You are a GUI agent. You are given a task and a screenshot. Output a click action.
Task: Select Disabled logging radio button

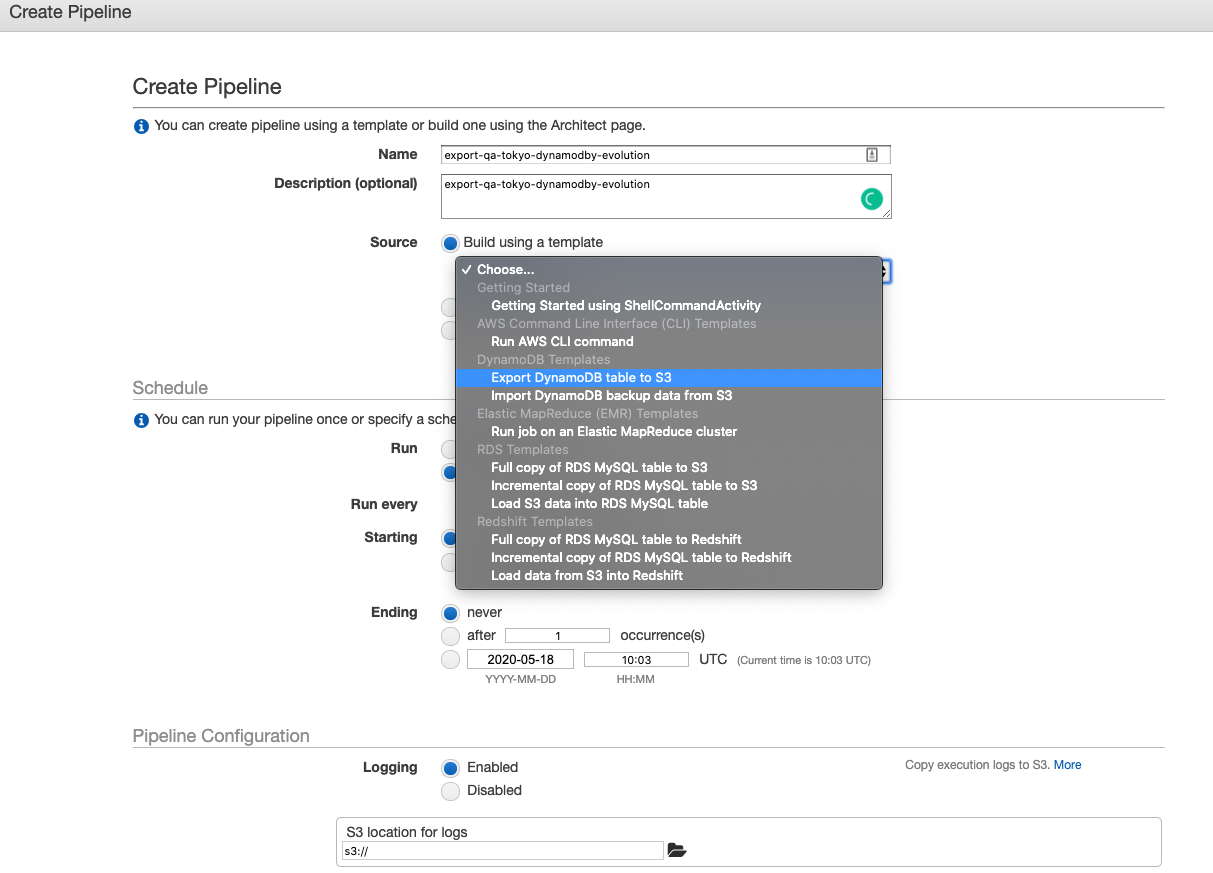[450, 791]
